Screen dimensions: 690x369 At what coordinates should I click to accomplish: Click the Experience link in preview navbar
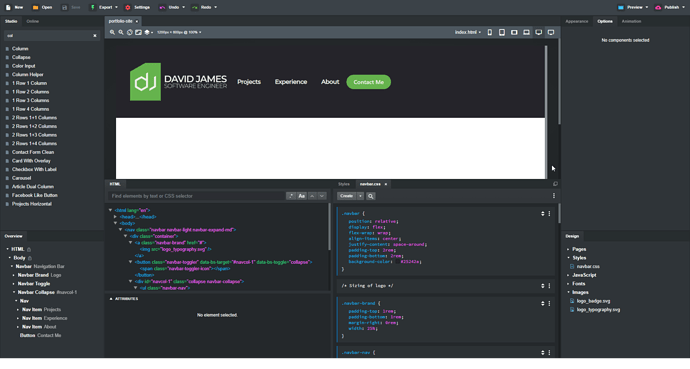[x=291, y=82]
